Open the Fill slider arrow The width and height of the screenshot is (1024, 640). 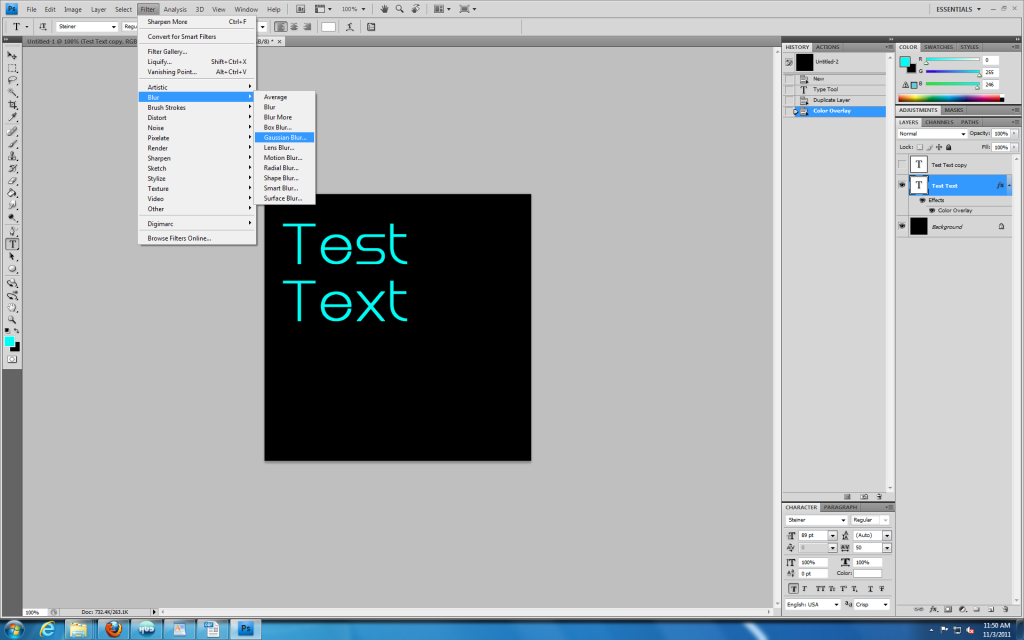coord(1014,147)
